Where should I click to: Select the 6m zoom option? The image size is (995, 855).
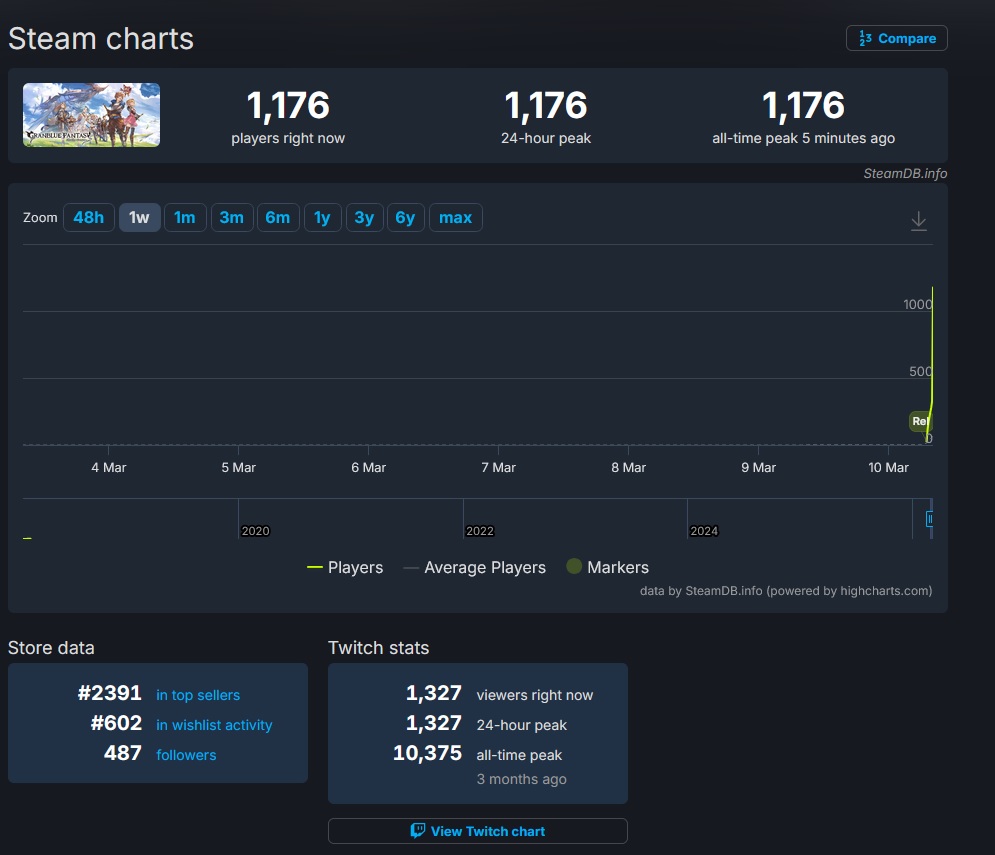(x=278, y=218)
